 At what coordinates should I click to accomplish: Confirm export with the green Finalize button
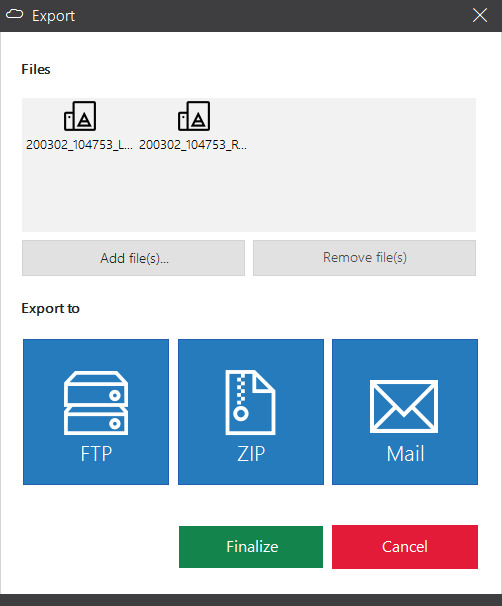pos(251,546)
